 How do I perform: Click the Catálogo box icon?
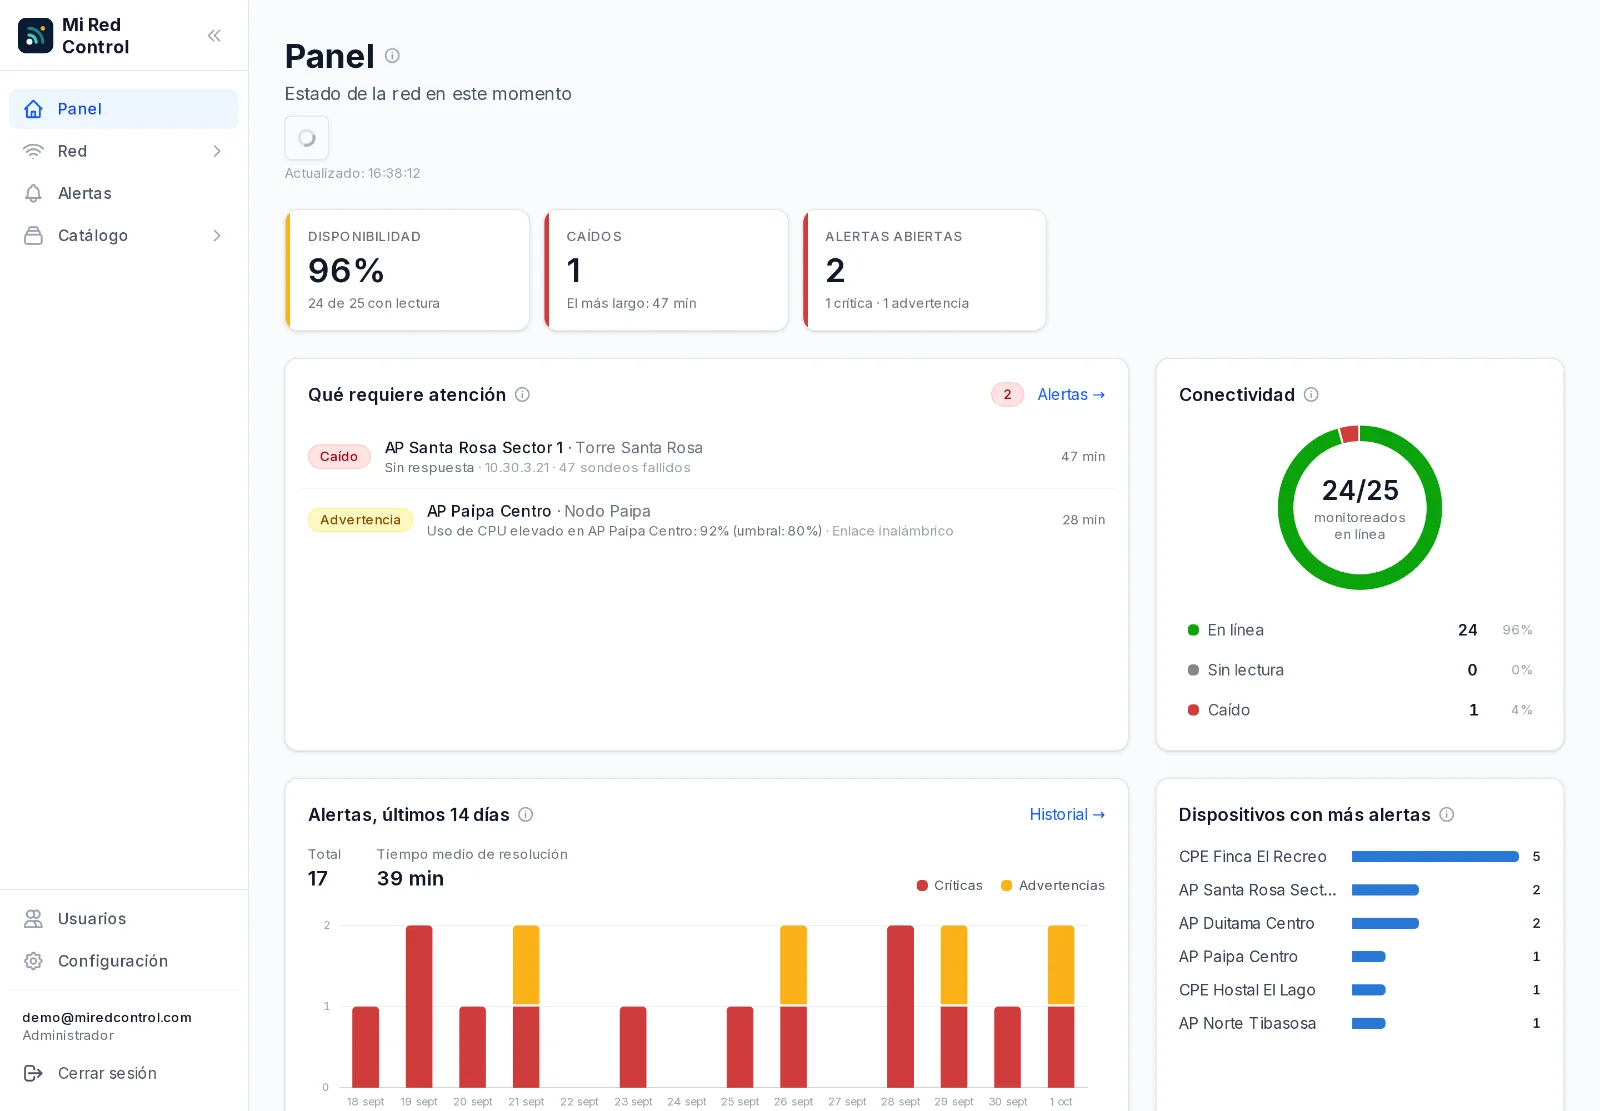coord(33,235)
